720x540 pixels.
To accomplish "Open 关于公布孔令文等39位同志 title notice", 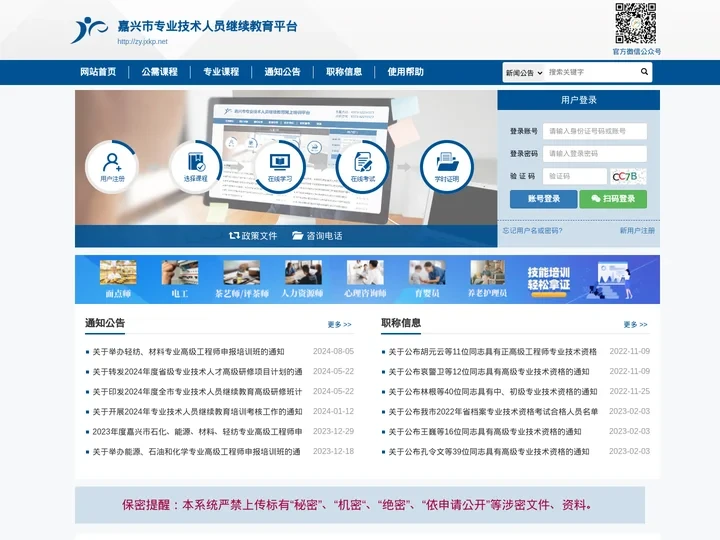I will click(x=489, y=452).
